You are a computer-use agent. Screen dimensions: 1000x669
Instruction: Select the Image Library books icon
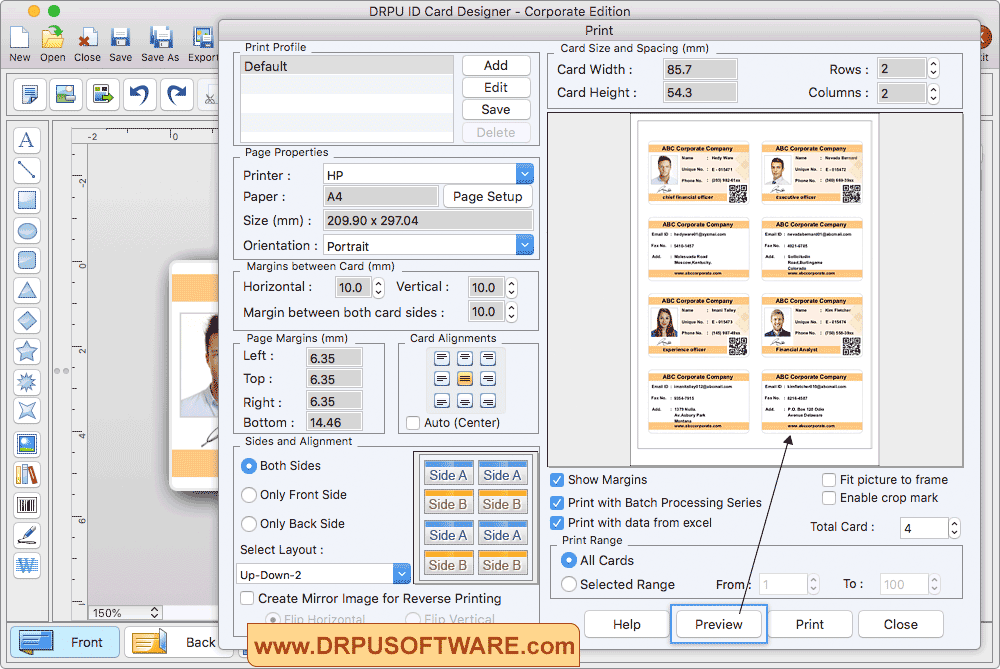(27, 474)
